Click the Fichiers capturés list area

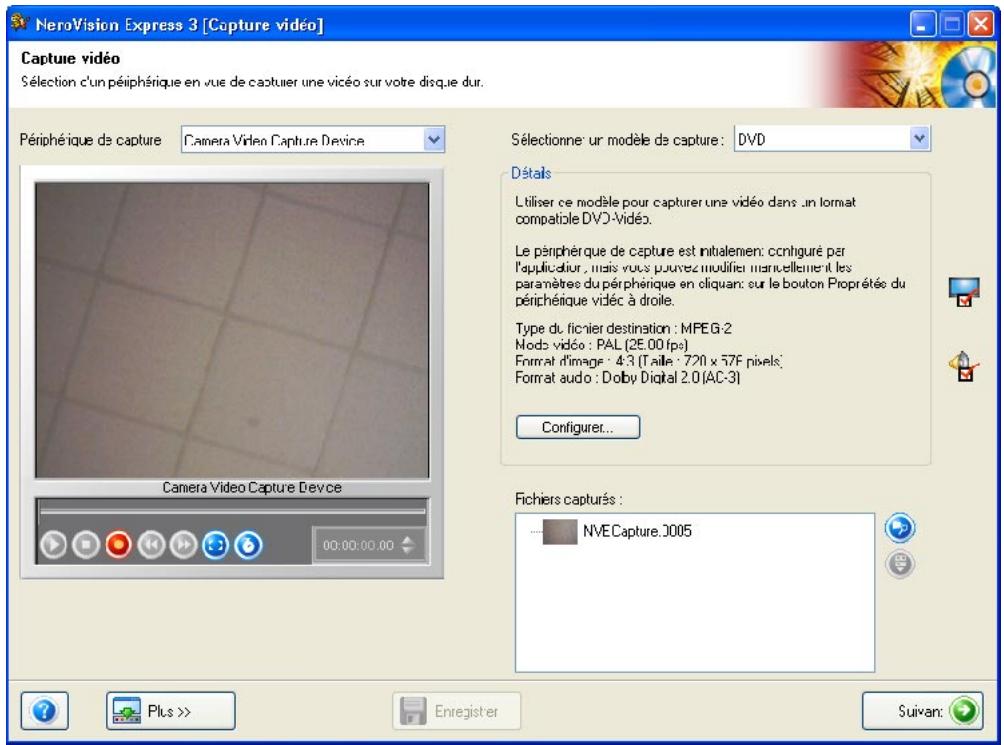tap(695, 592)
